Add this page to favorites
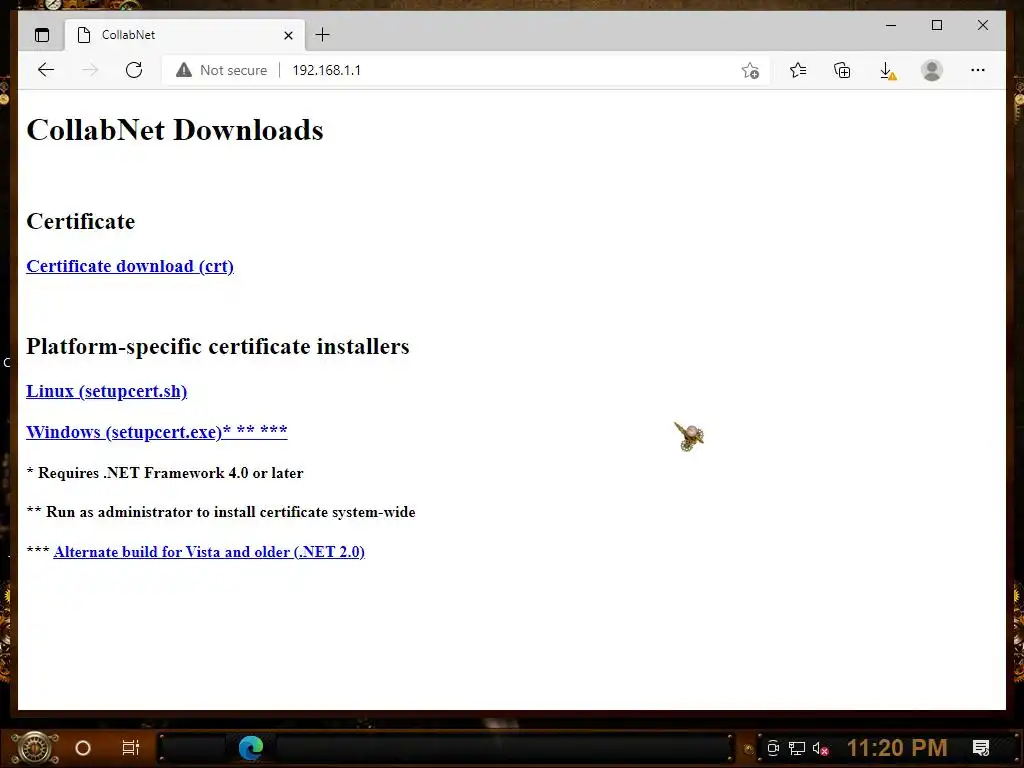This screenshot has height=768, width=1024. click(750, 71)
